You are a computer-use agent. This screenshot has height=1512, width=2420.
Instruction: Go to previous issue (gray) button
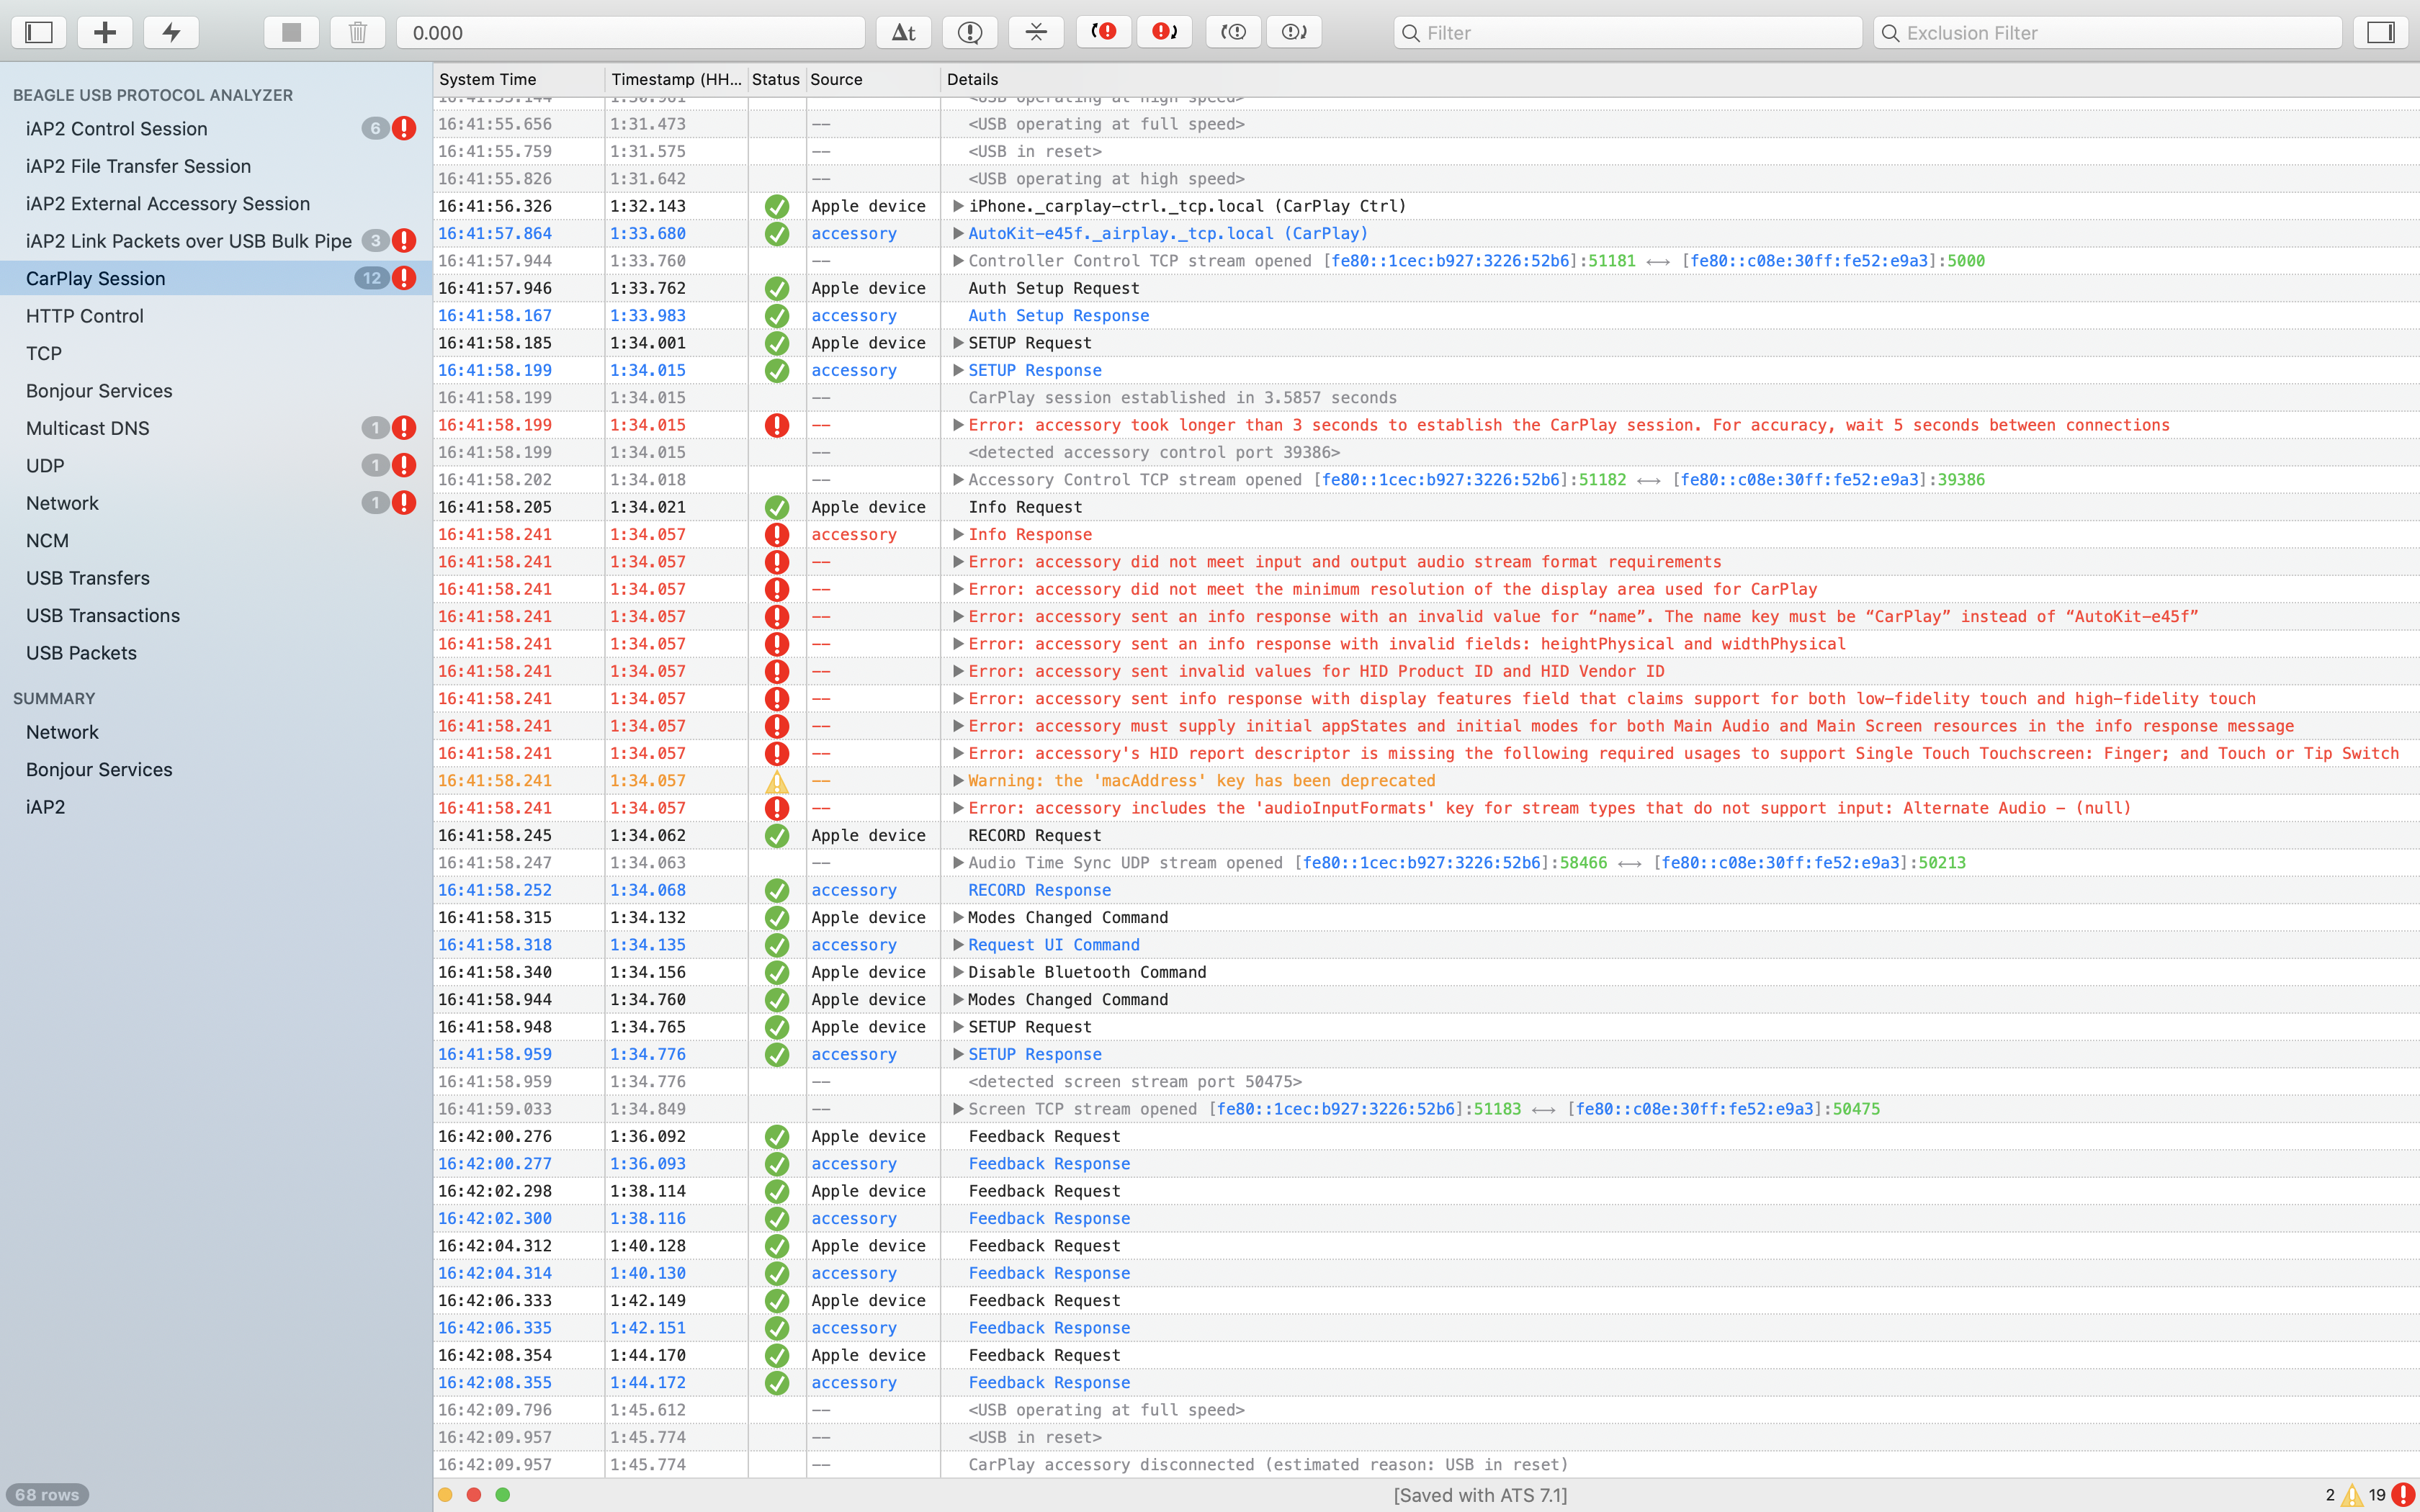(1234, 32)
